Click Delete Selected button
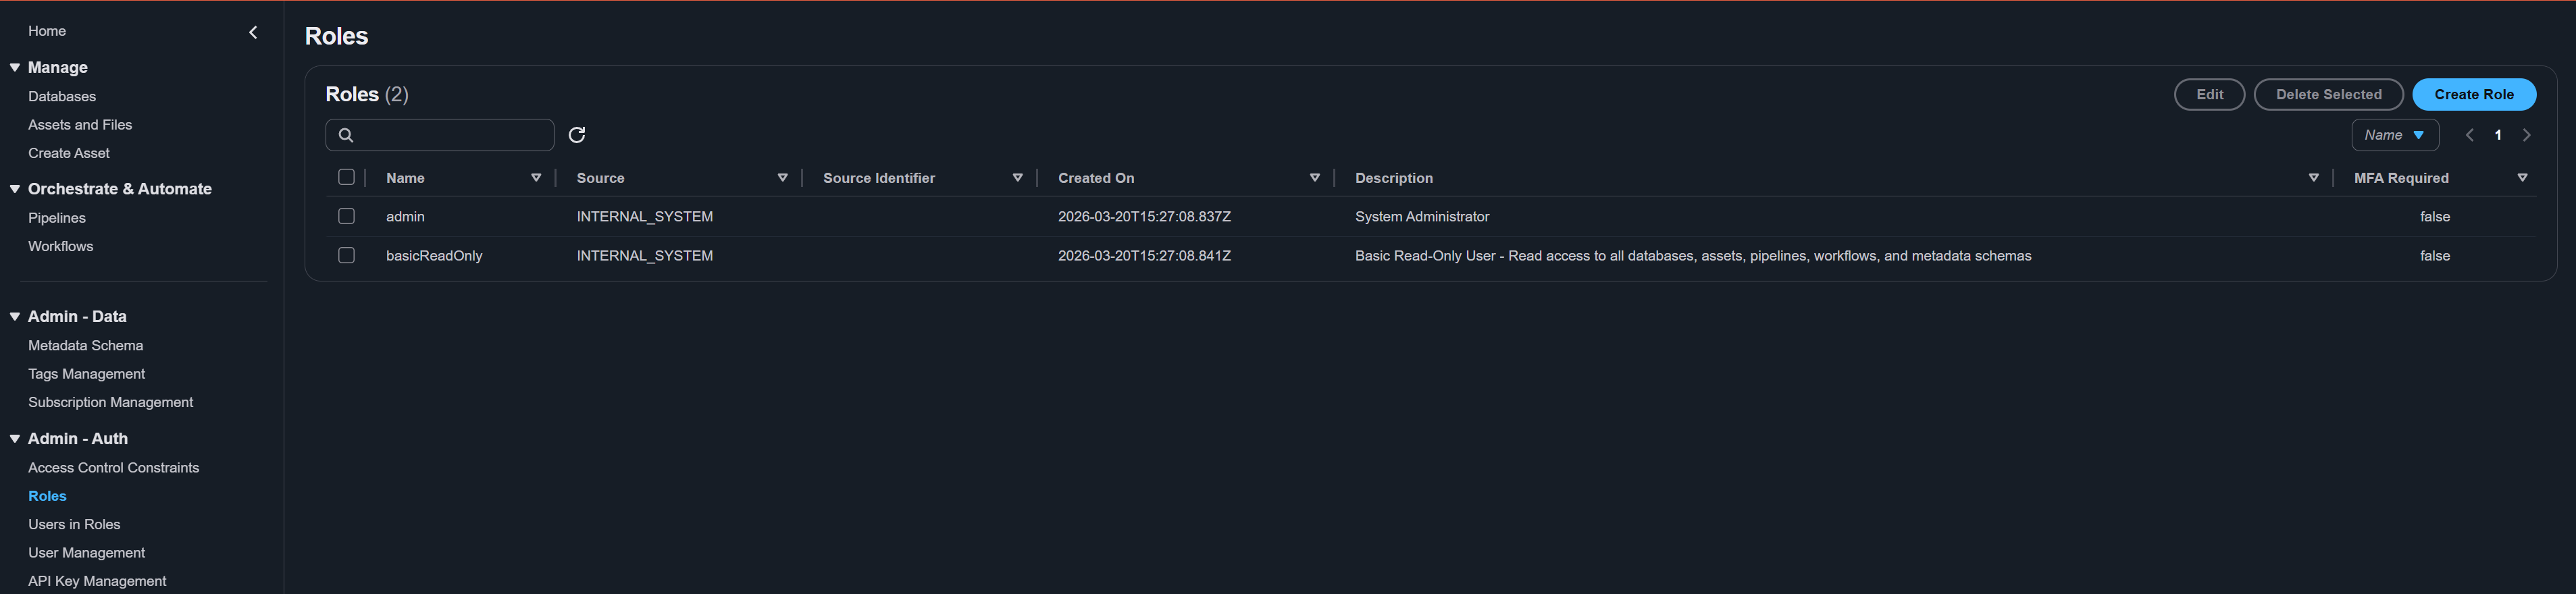2576x594 pixels. [2328, 94]
